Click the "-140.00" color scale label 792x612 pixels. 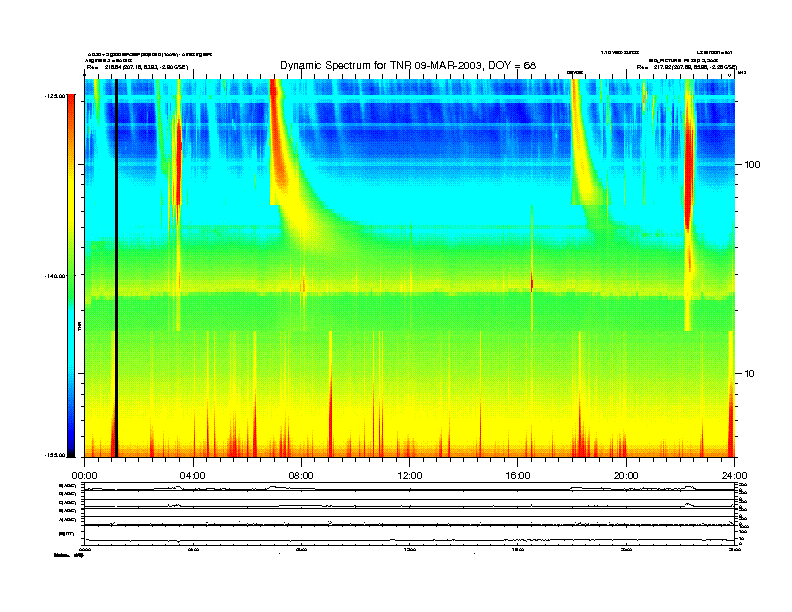(x=56, y=276)
